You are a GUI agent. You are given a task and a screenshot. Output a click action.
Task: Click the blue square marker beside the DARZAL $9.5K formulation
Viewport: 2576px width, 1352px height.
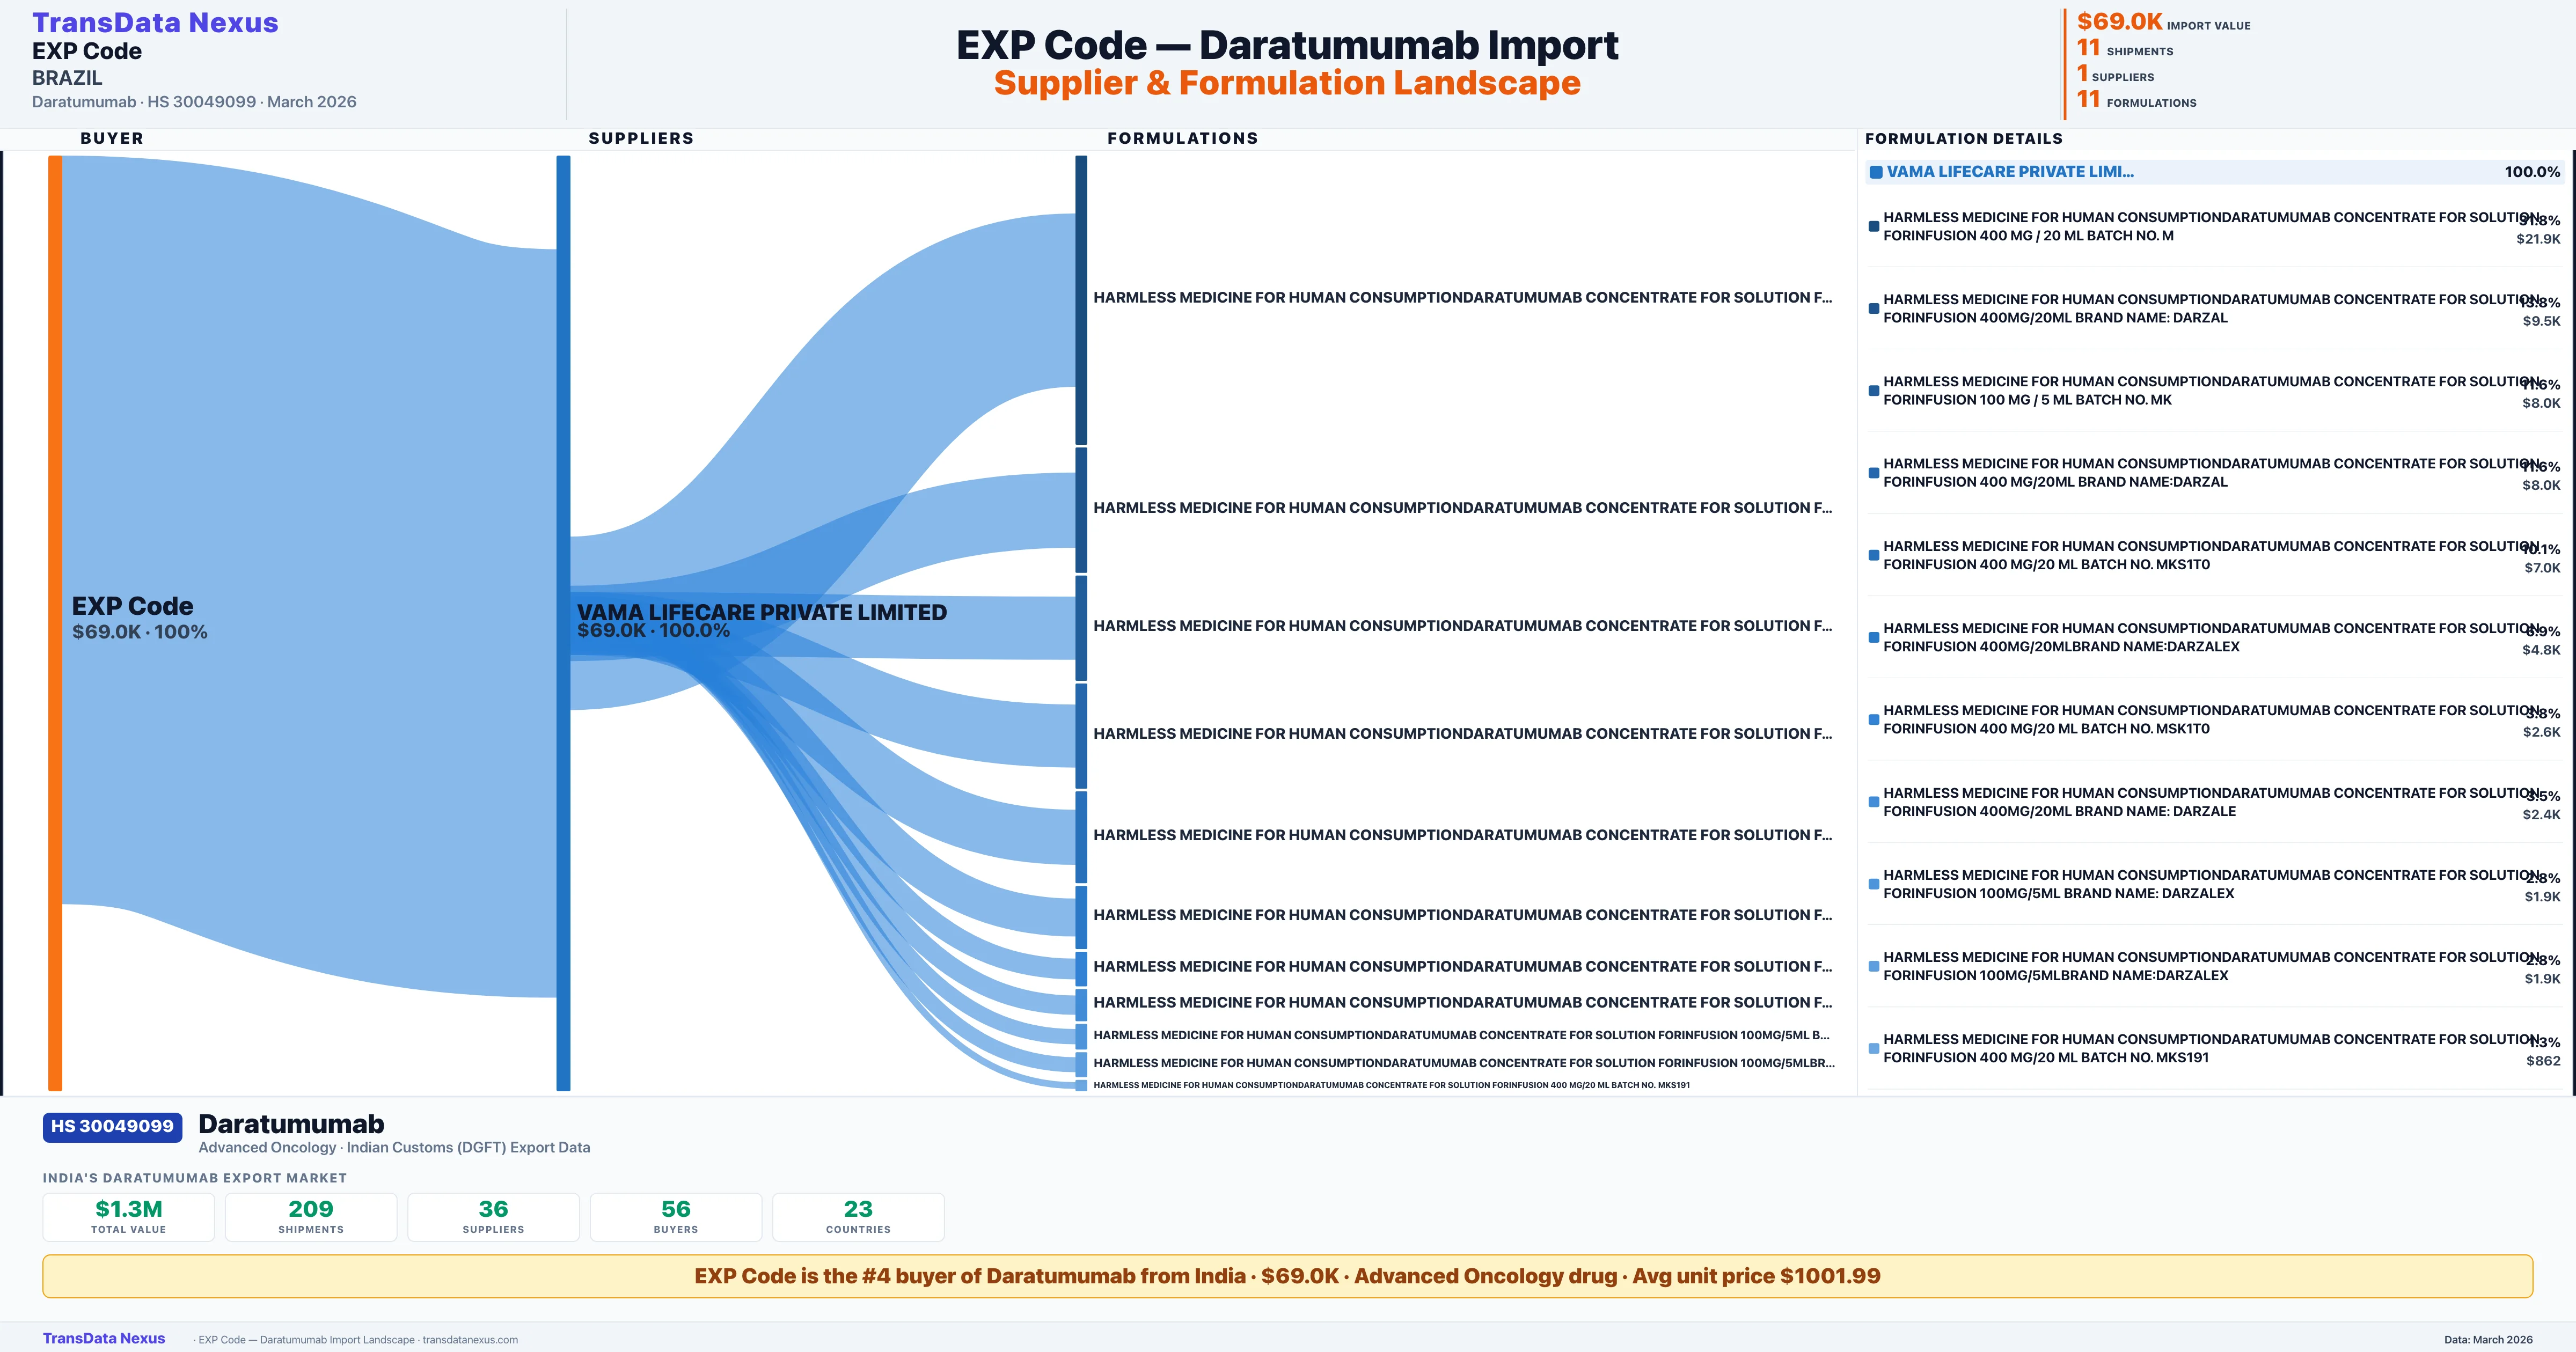(1874, 308)
